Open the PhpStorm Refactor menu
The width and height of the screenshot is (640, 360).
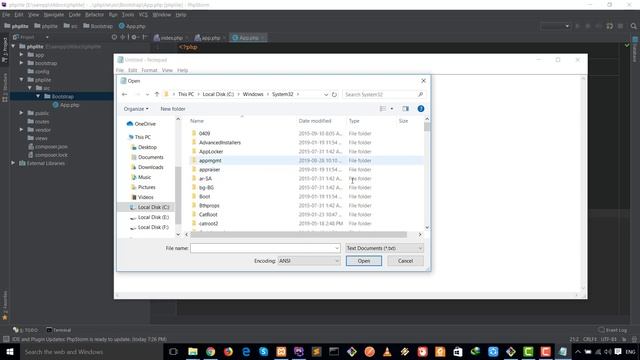click(94, 15)
